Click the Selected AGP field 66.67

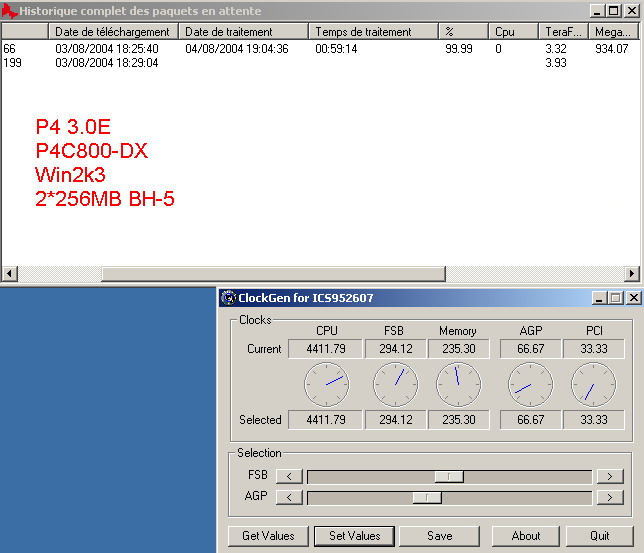[x=531, y=419]
